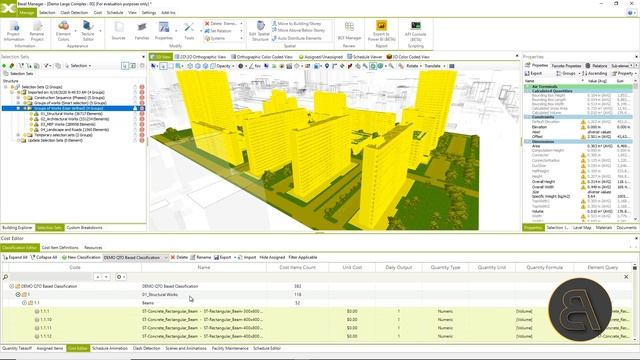Toggle the highlighted select-mode button in 3D toolbar
Screen dimensions: 640x360
163,66
